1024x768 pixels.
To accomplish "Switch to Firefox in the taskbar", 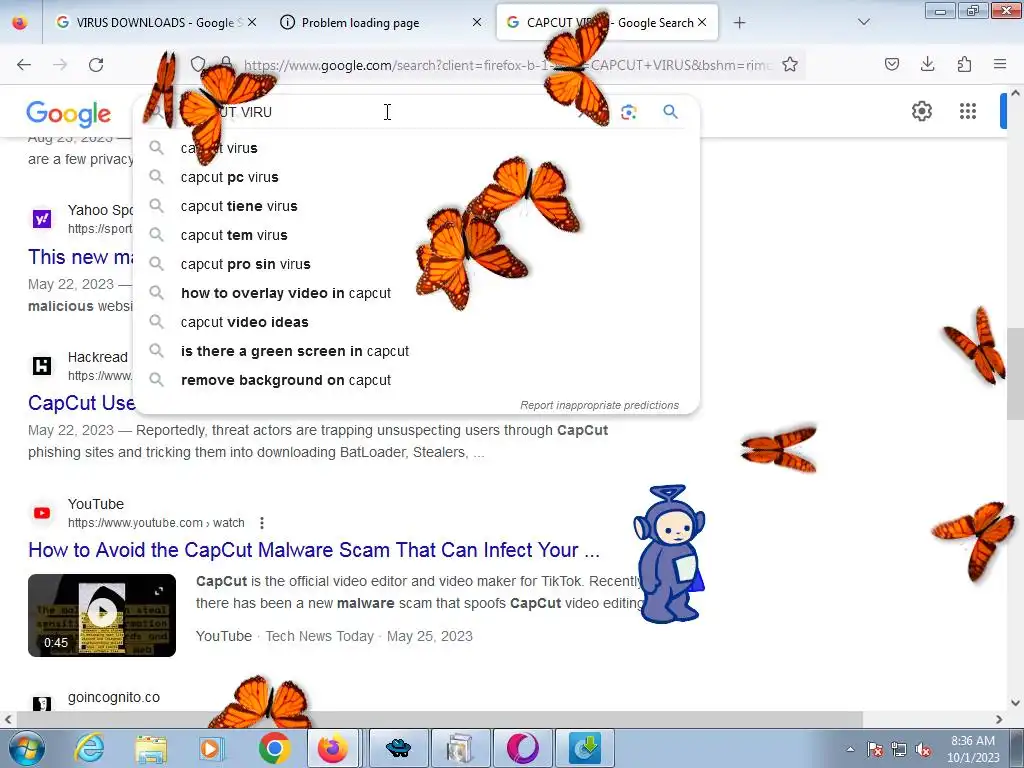I will pos(332,748).
